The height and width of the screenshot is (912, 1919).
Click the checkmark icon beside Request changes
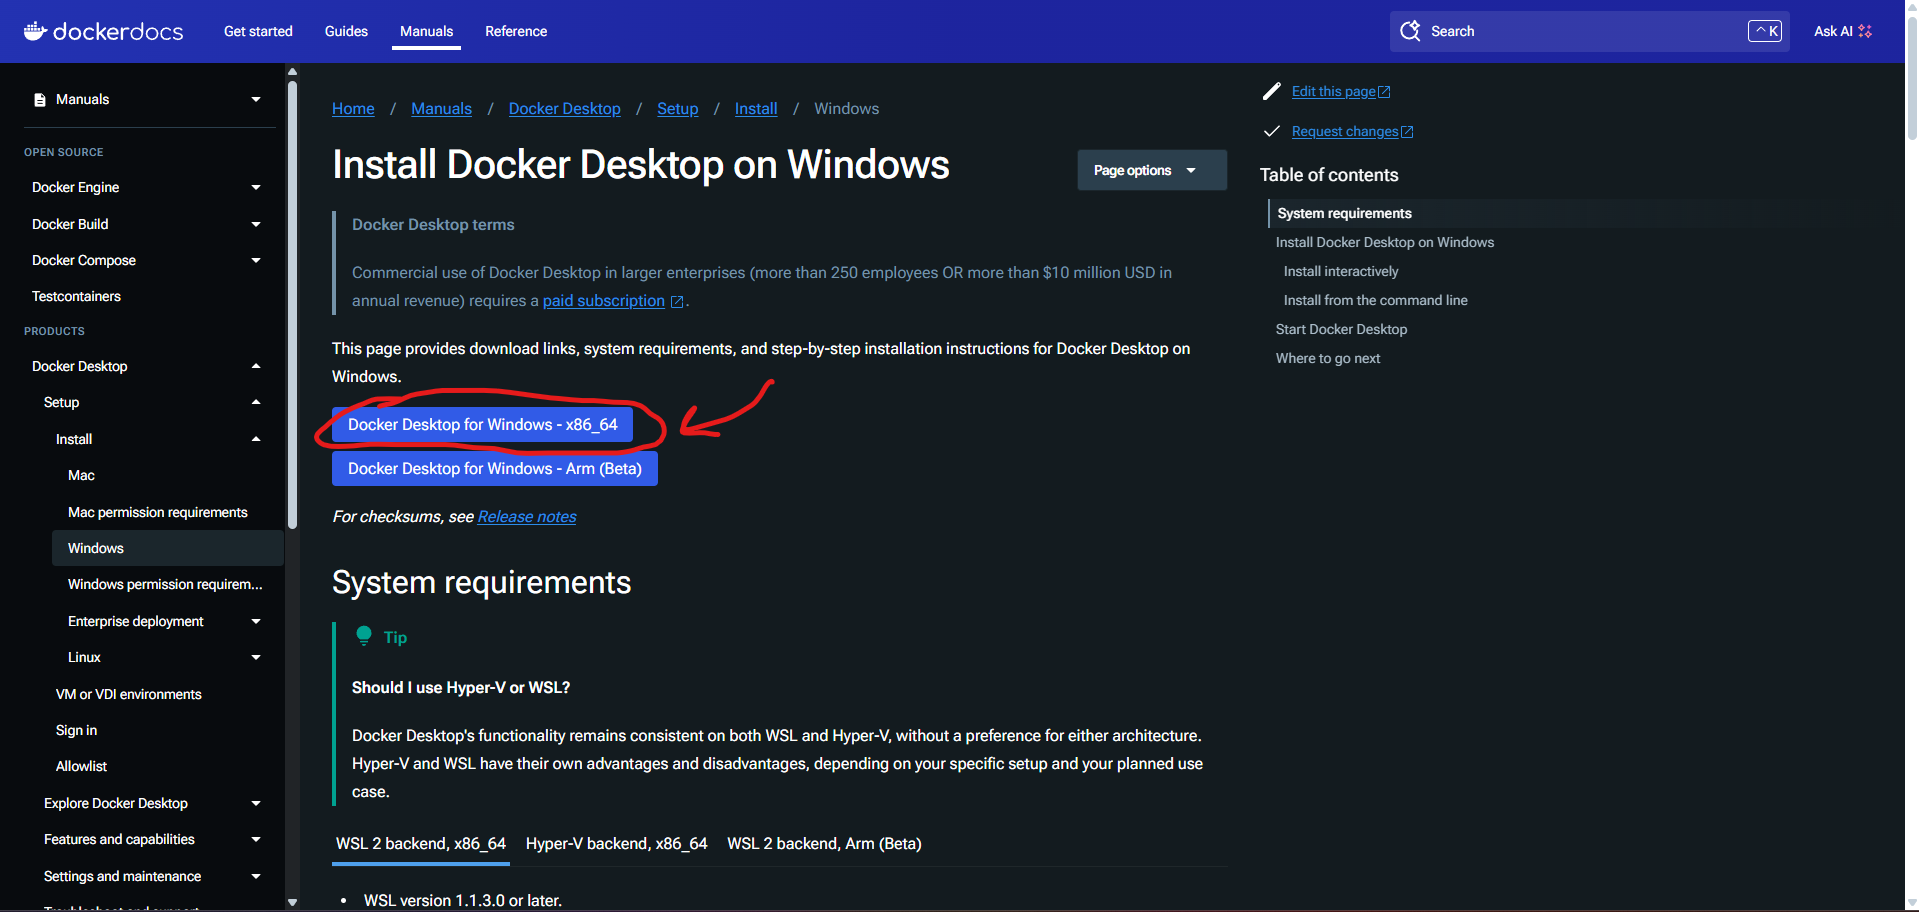1272,131
